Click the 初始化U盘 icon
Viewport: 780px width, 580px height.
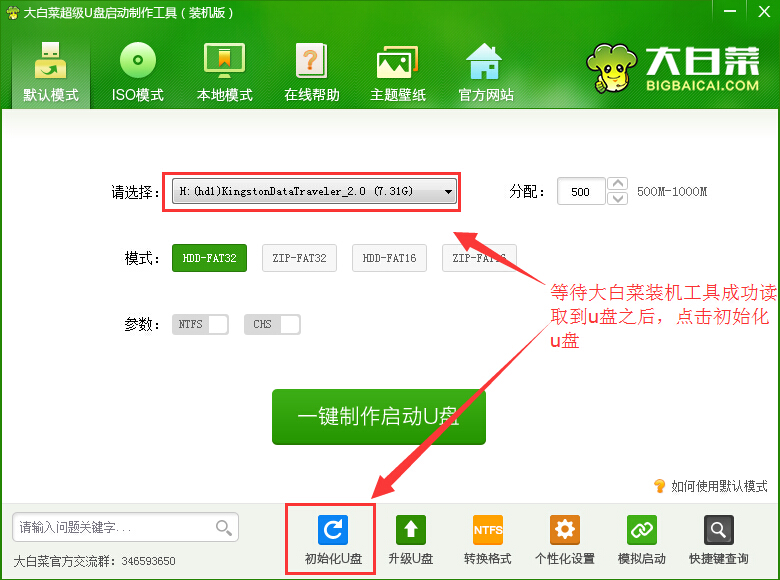click(x=332, y=531)
